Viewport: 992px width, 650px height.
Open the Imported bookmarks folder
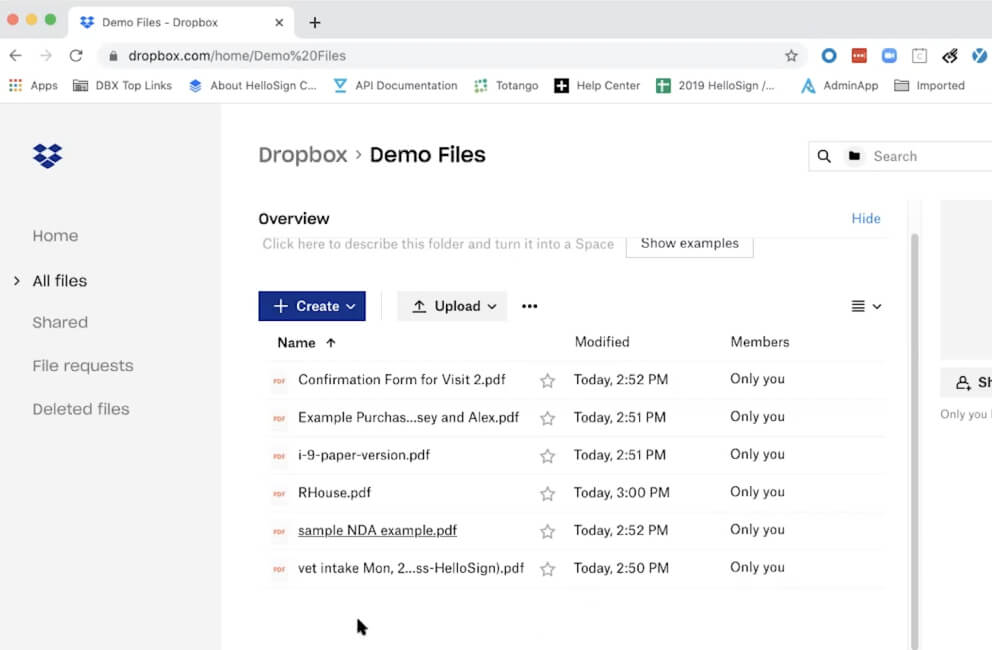(929, 85)
